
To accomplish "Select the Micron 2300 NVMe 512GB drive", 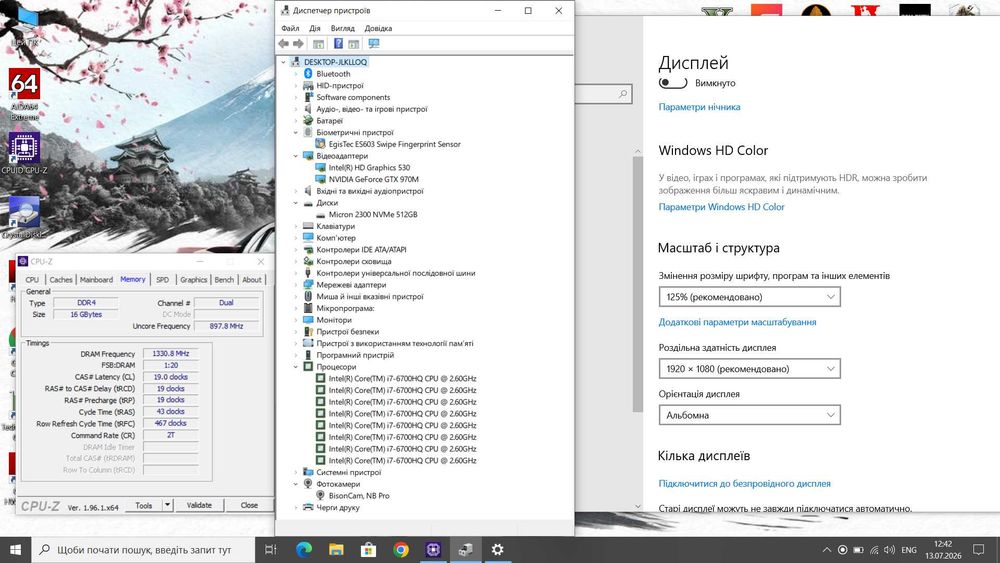I will coord(372,214).
